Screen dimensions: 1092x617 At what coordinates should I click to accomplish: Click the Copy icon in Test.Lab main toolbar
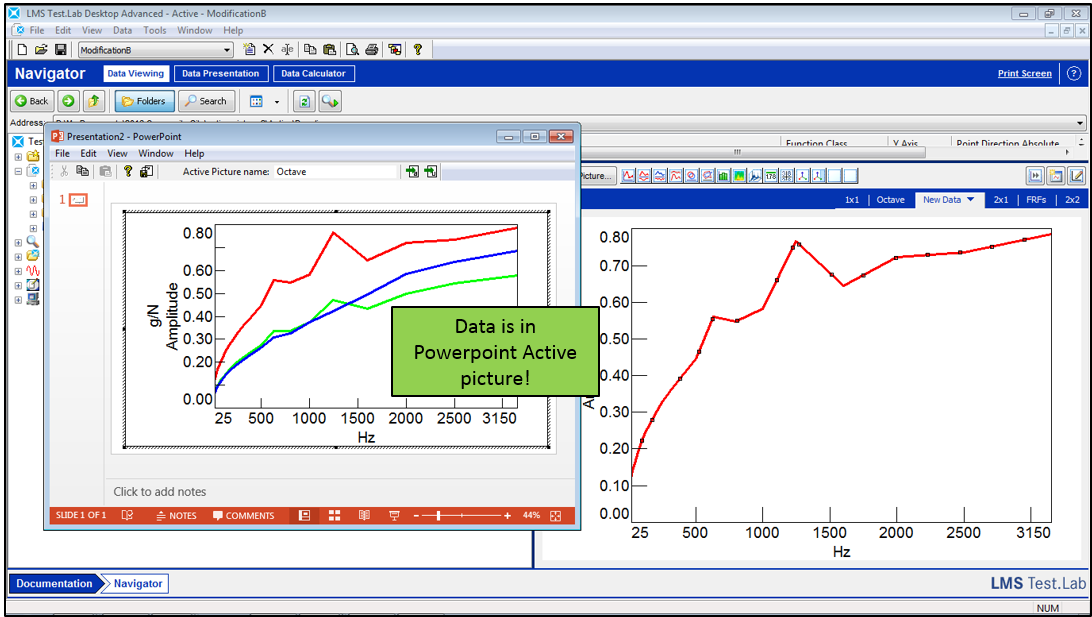[x=310, y=49]
